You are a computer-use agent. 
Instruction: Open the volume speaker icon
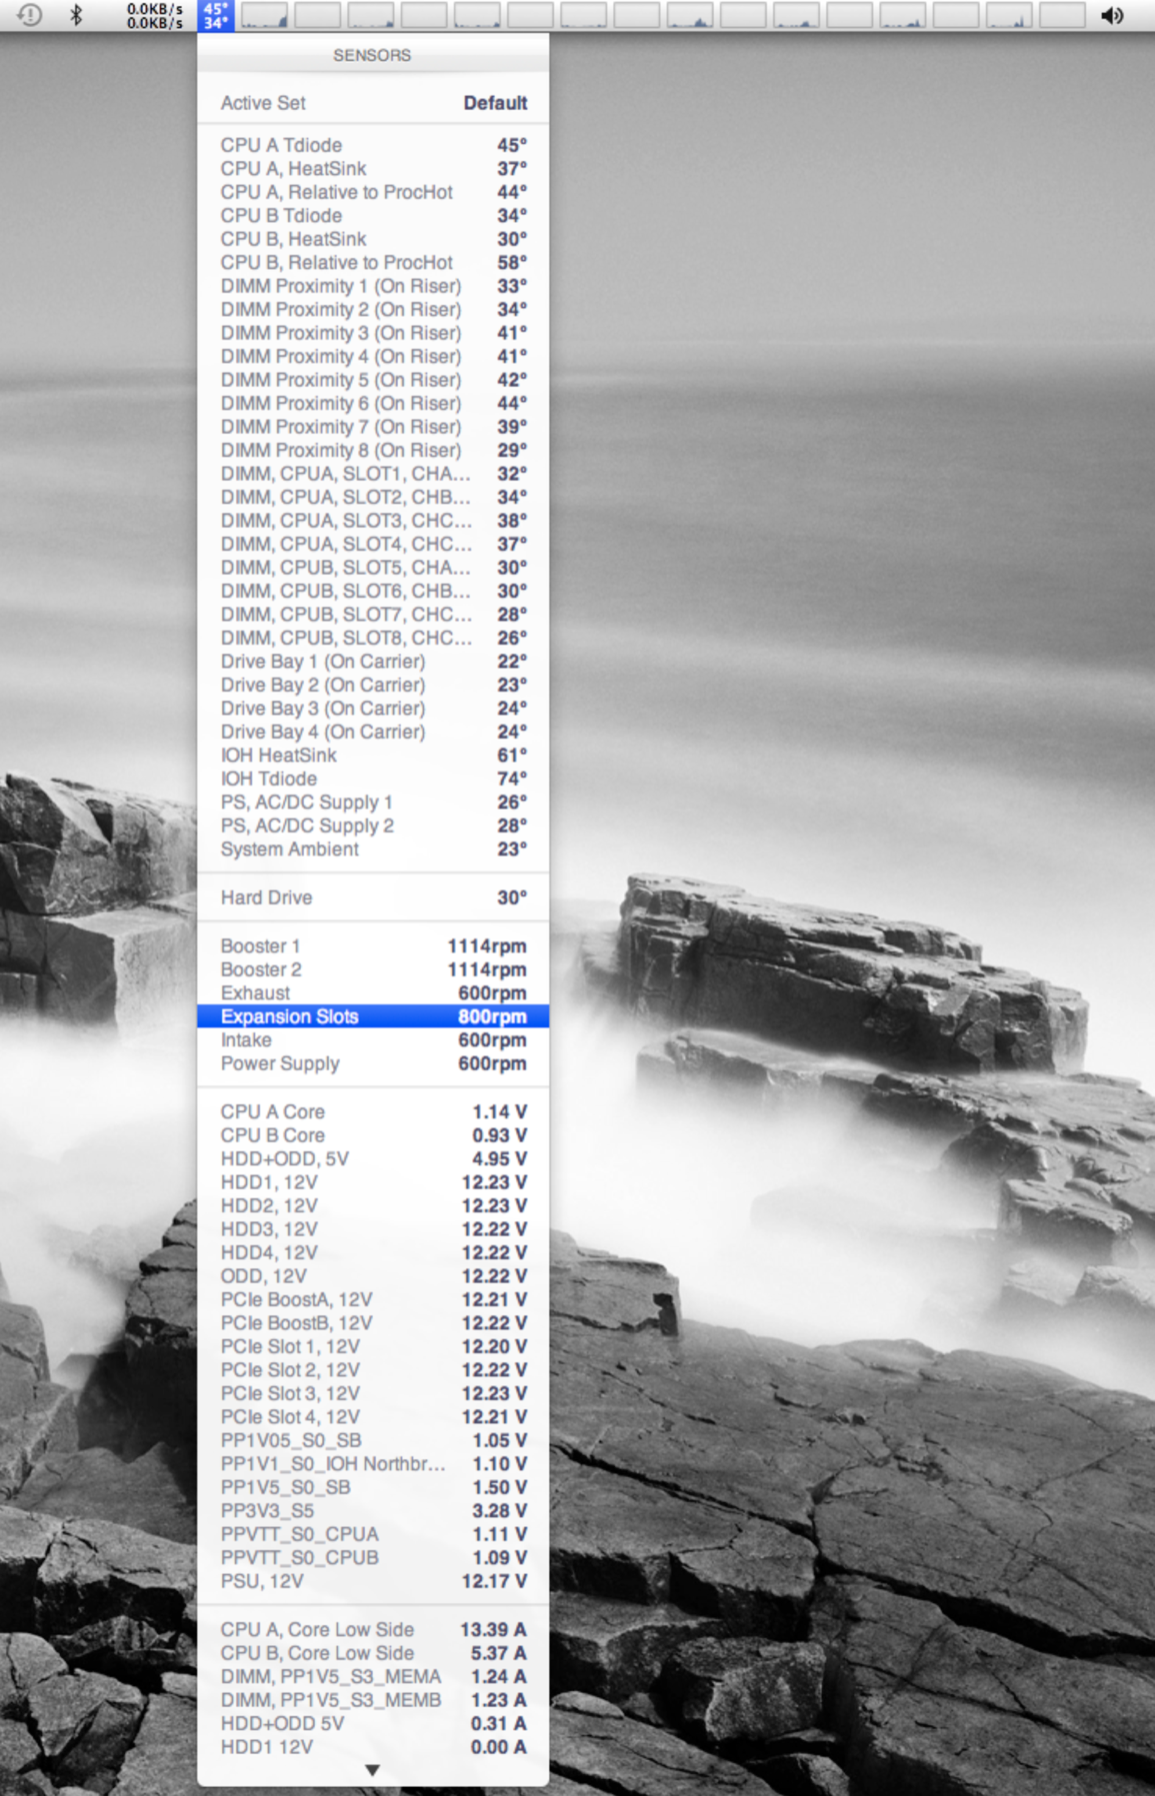(x=1111, y=15)
